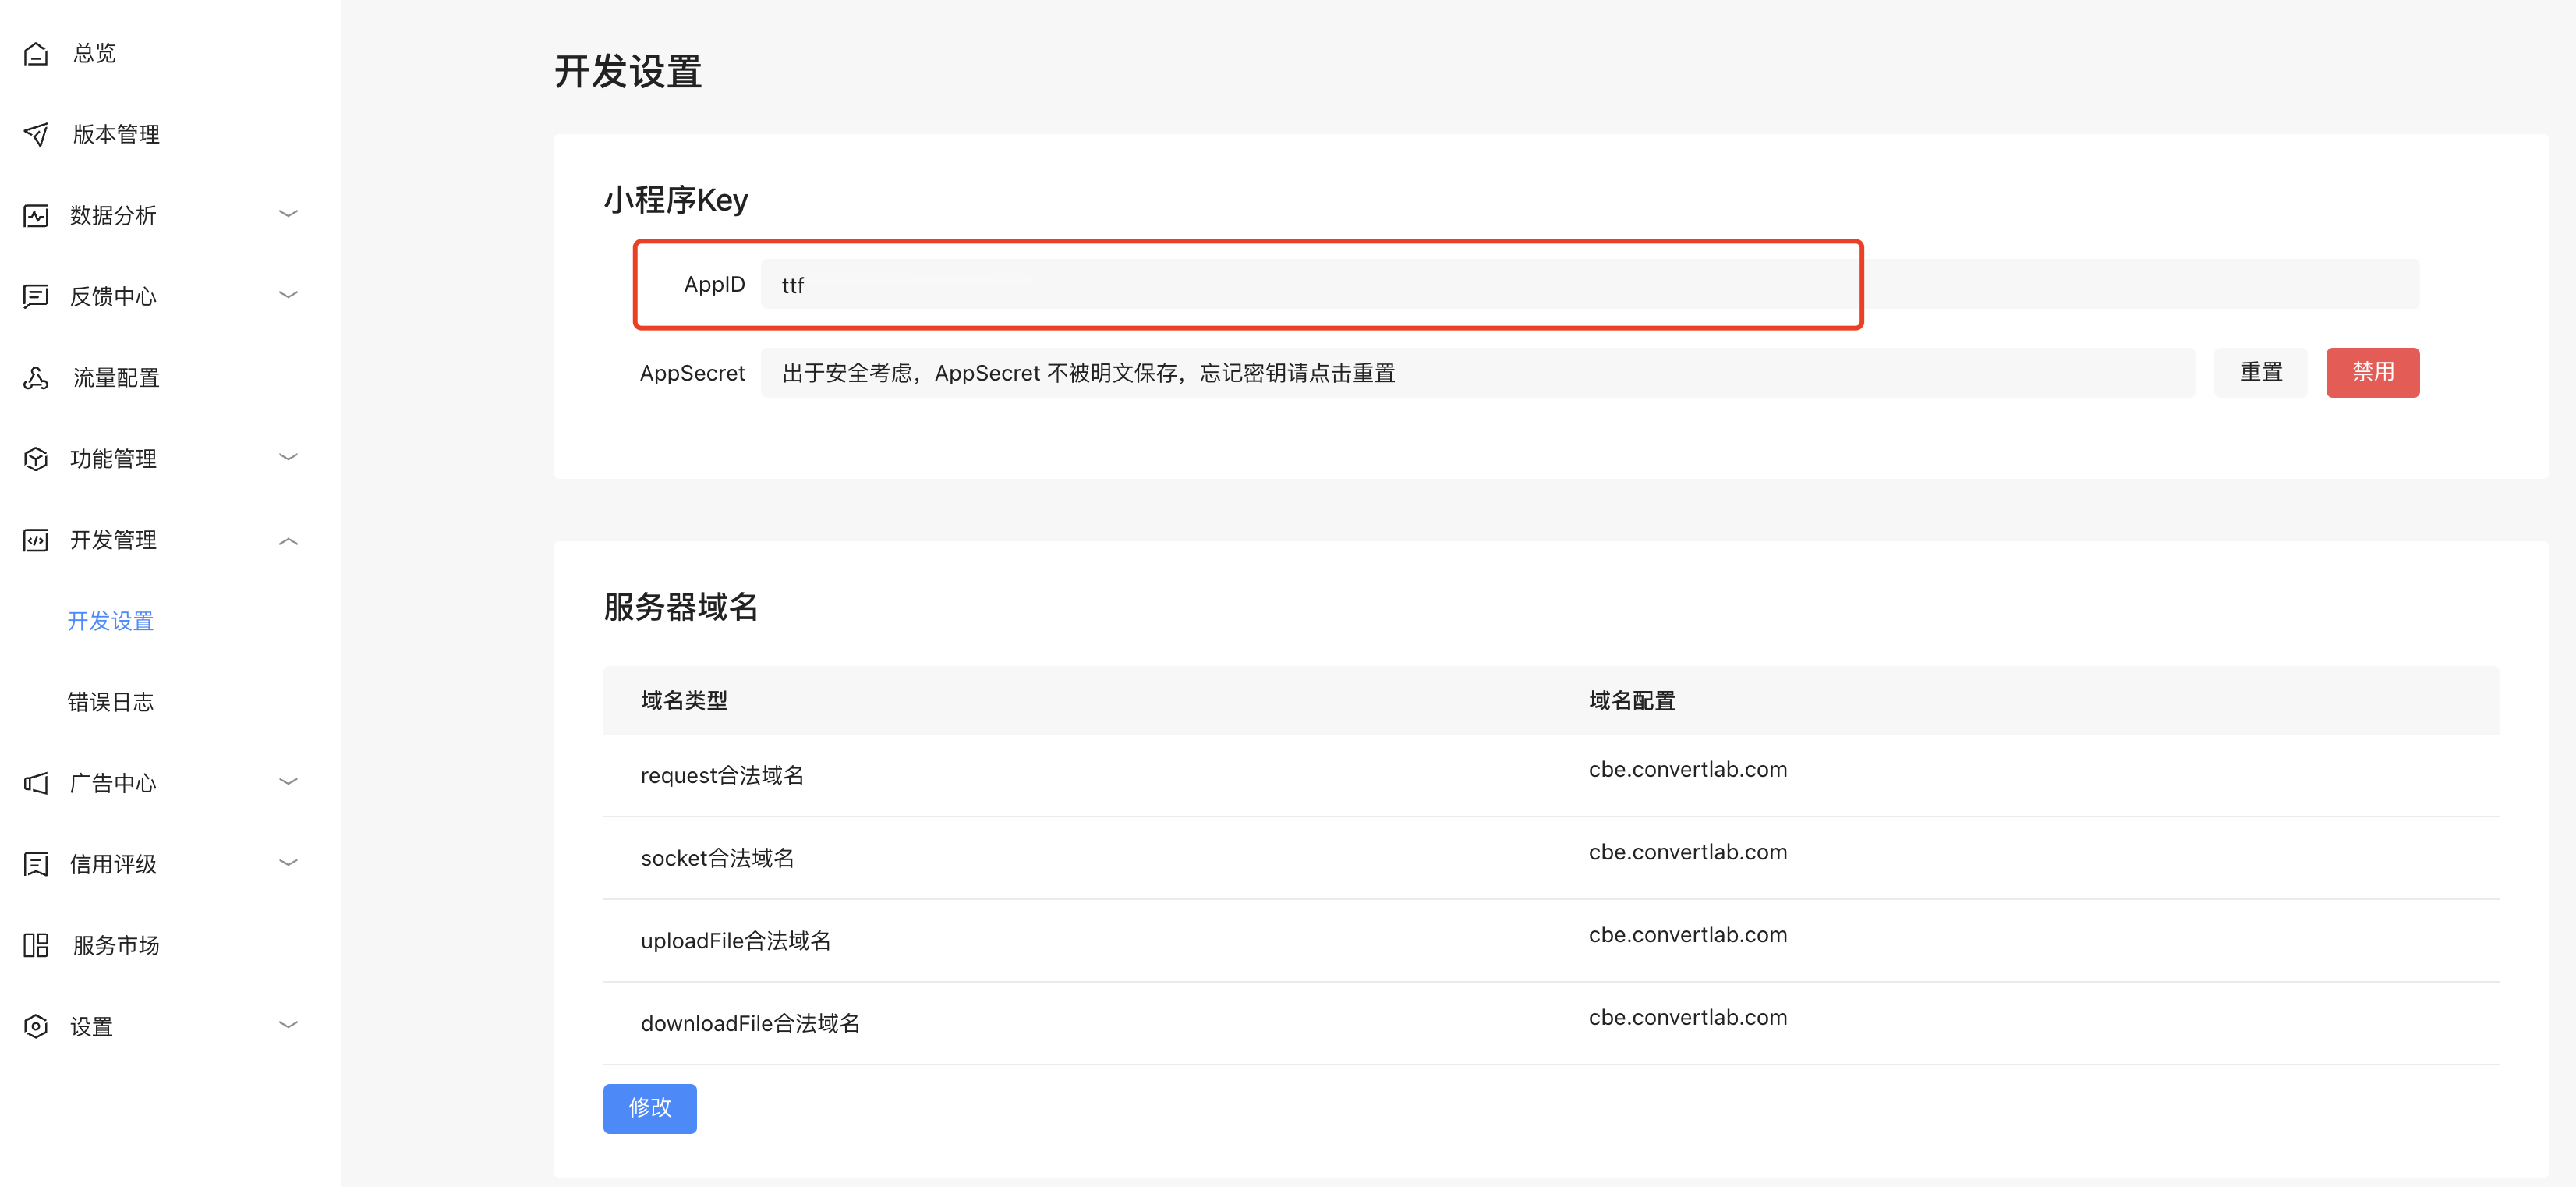This screenshot has height=1187, width=2576.
Task: Select the 版本管理 paper-plane icon
Action: [x=35, y=135]
